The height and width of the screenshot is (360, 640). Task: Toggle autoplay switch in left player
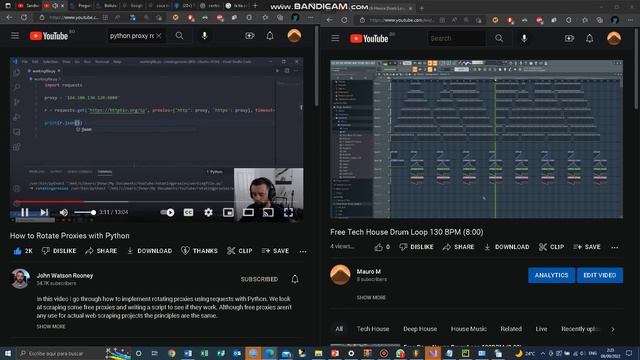167,212
